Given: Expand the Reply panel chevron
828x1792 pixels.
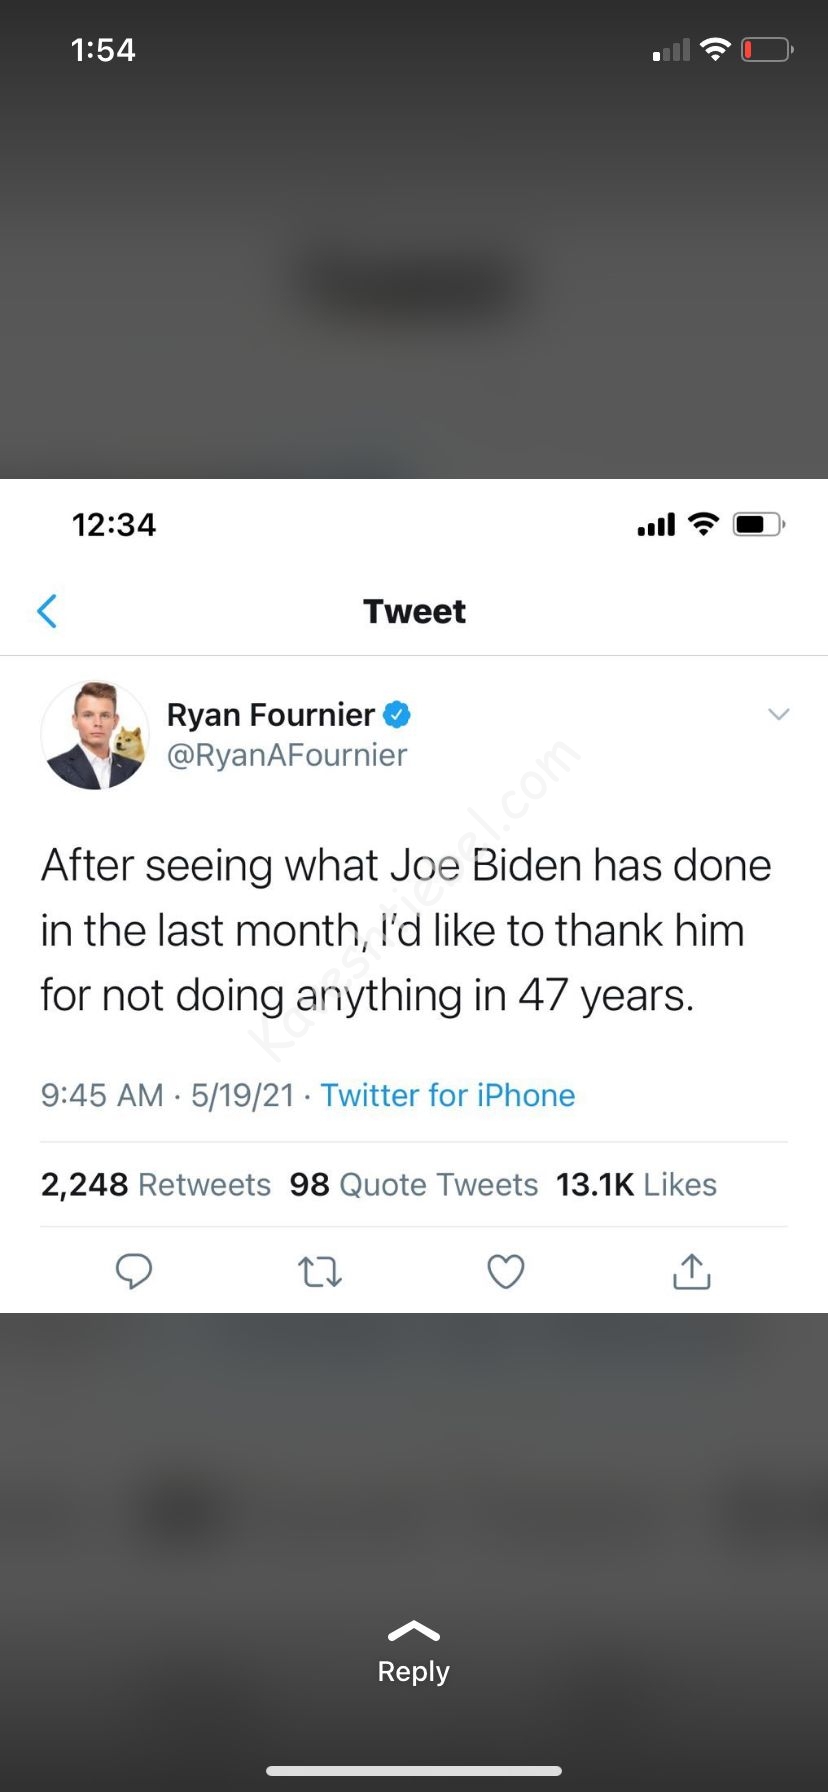Looking at the screenshot, I should [413, 1632].
